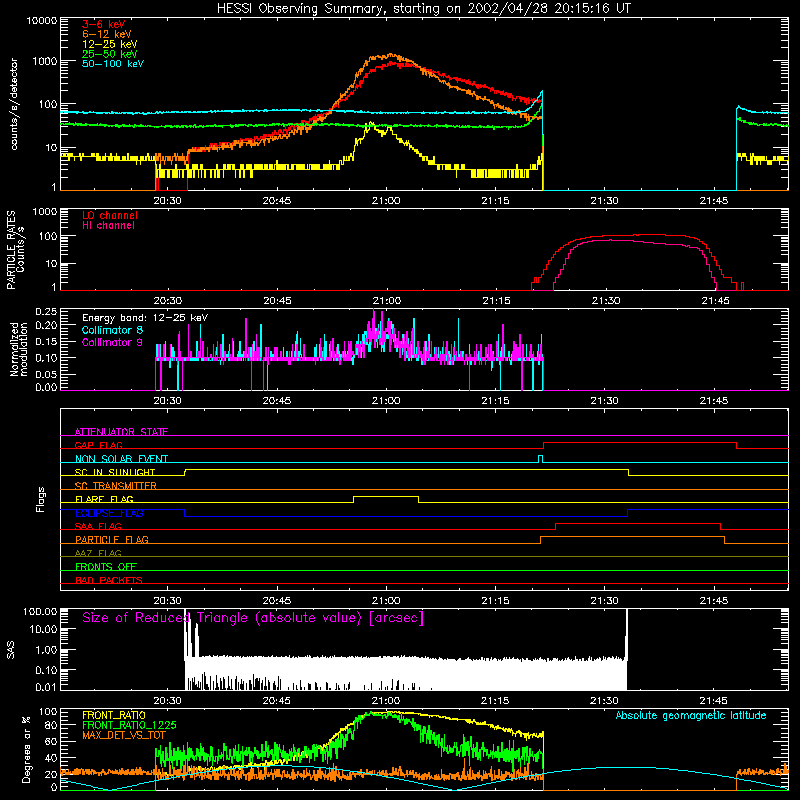Select the SAA_FLAG label
Image resolution: width=800 pixels, height=800 pixels.
[98, 526]
